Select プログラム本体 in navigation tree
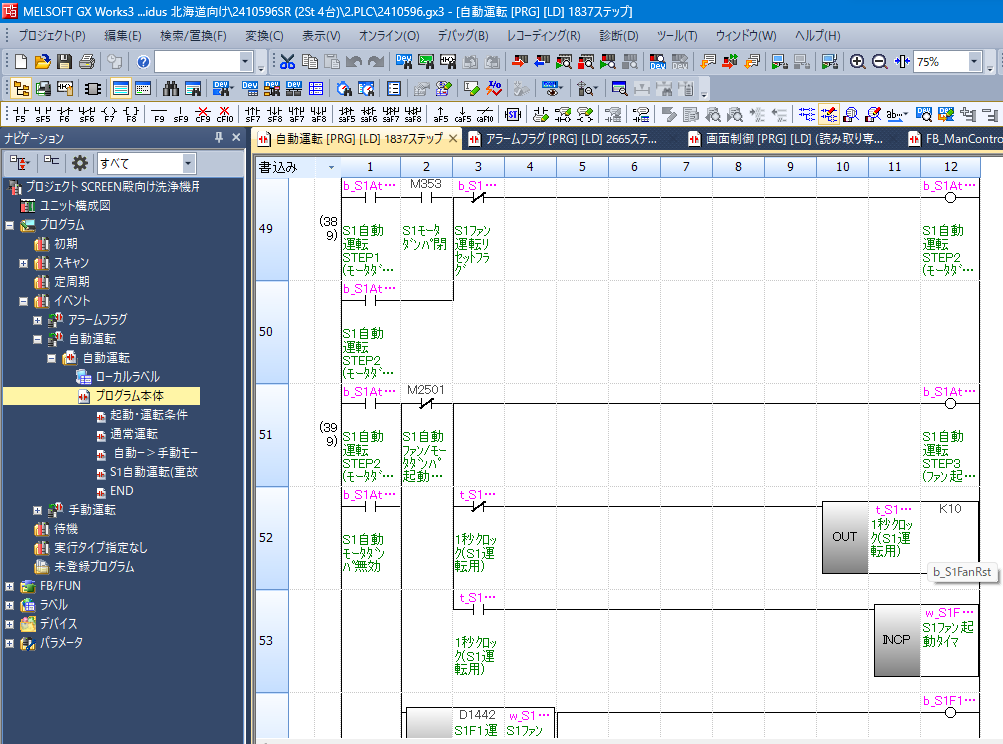The image size is (1003, 744). 129,396
